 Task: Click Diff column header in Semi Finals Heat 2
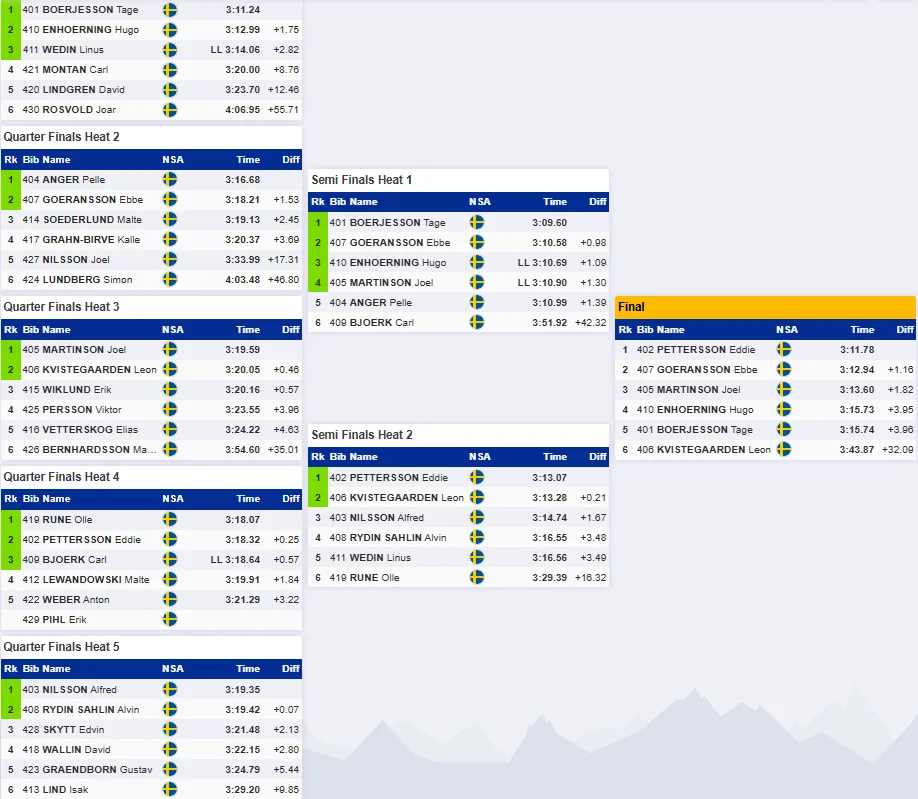tap(597, 457)
